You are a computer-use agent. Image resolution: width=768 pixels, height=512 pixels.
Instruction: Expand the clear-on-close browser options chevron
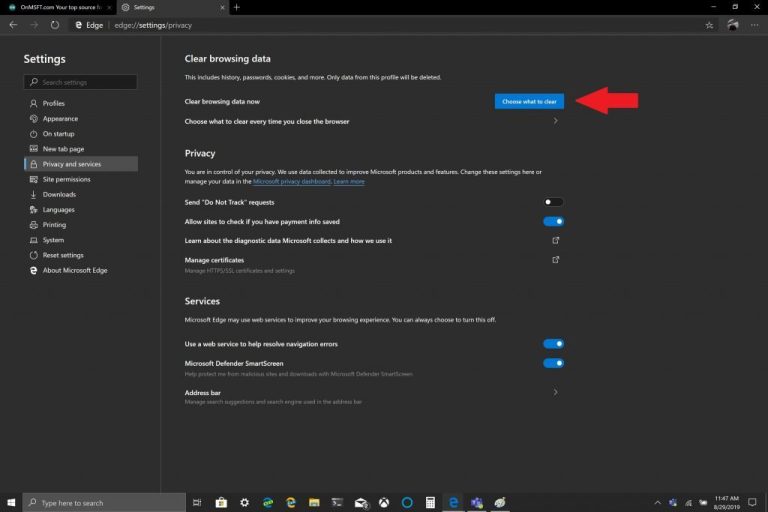point(556,121)
